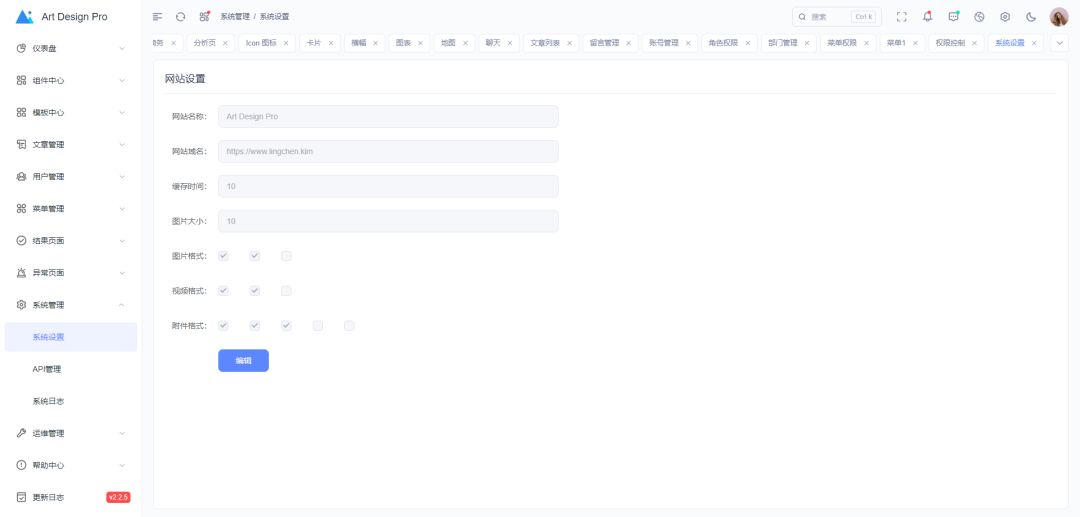Toggle second checkbox in 图片格式 row
Viewport: 1080px width, 517px height.
click(255, 256)
